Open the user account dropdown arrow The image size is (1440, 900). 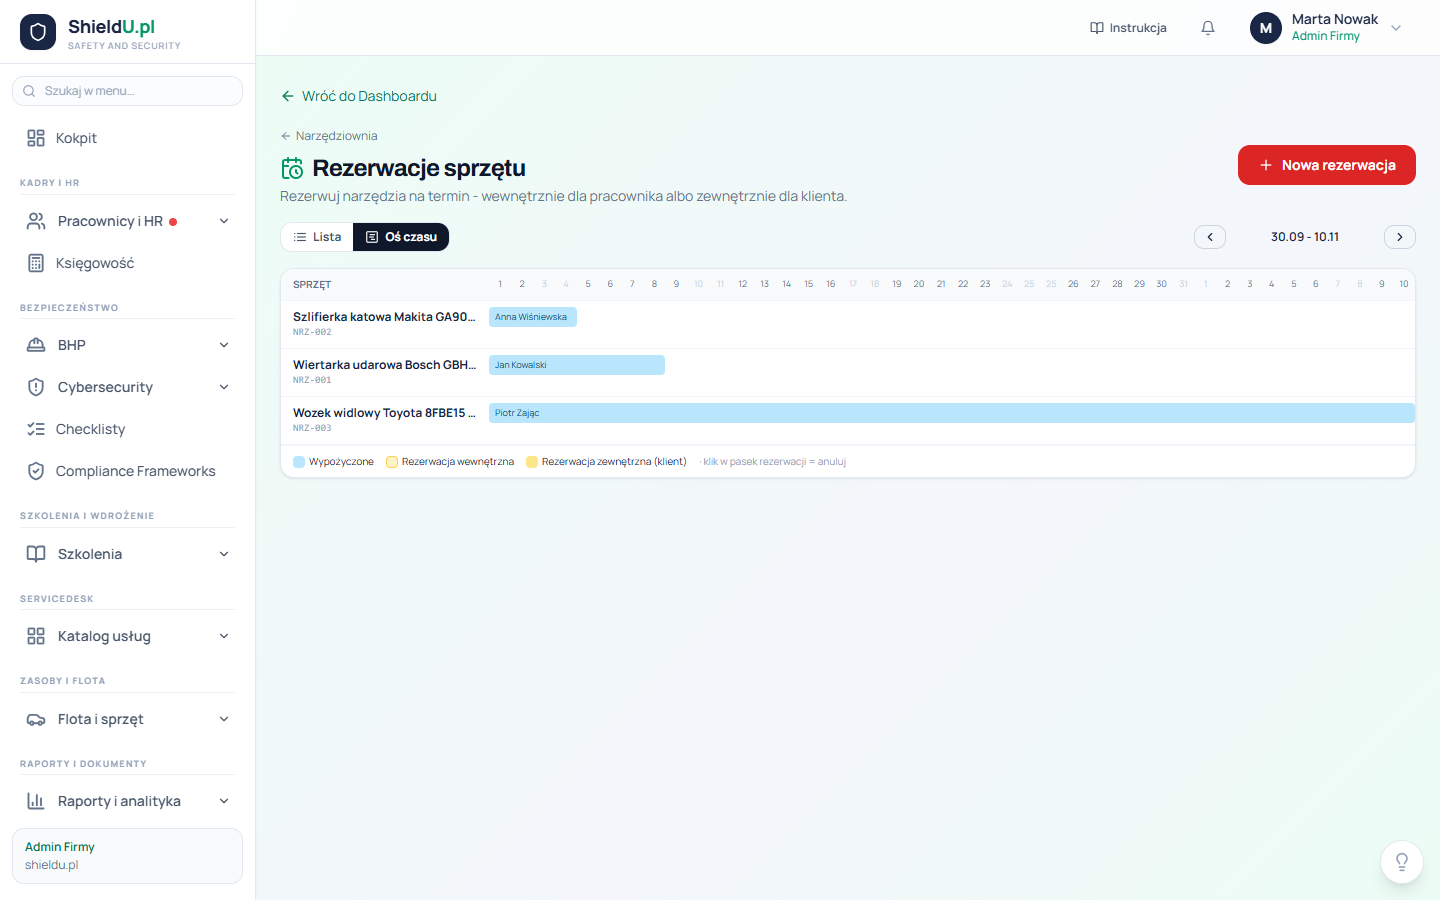pyautogui.click(x=1396, y=28)
